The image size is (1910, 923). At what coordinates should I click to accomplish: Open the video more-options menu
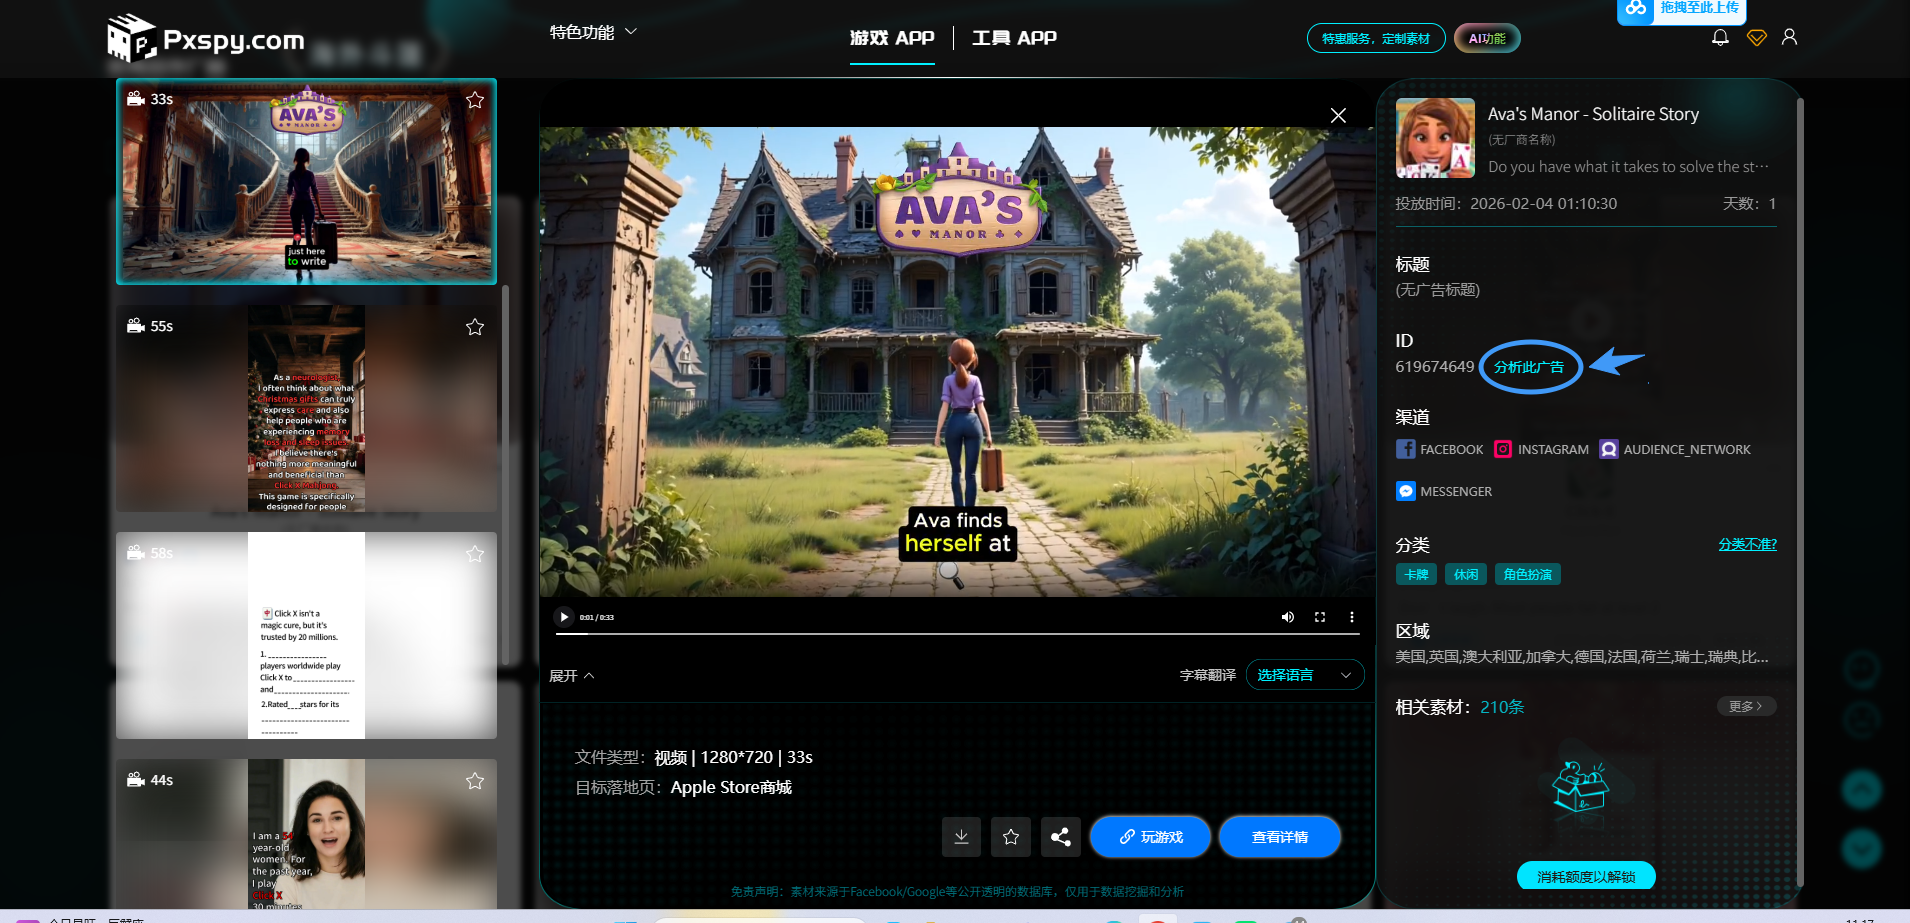pos(1352,617)
